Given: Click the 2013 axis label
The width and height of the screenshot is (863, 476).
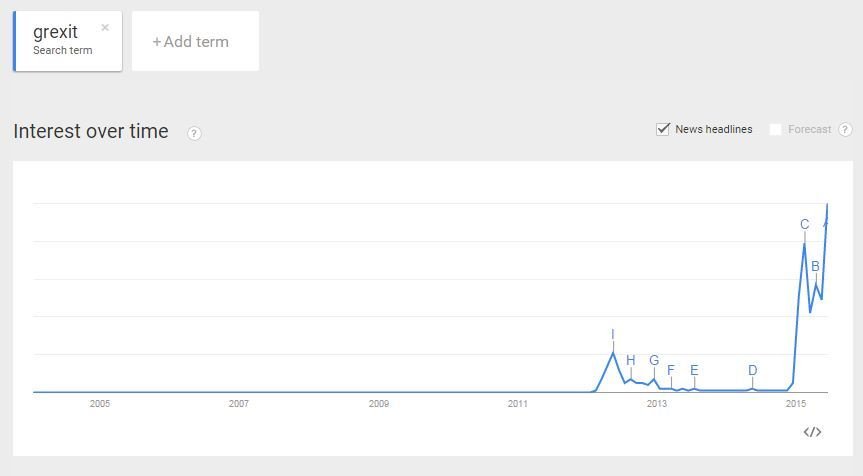Looking at the screenshot, I should coord(657,404).
